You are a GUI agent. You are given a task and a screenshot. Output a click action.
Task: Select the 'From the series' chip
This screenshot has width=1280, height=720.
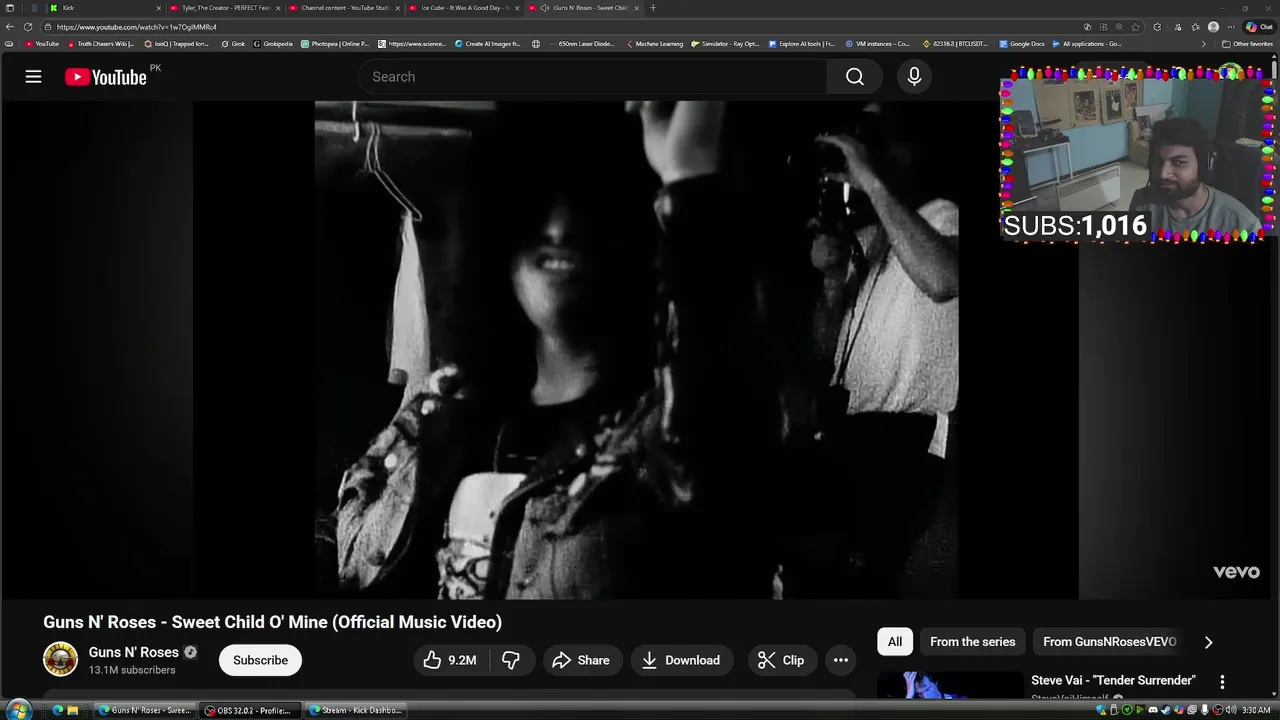972,642
